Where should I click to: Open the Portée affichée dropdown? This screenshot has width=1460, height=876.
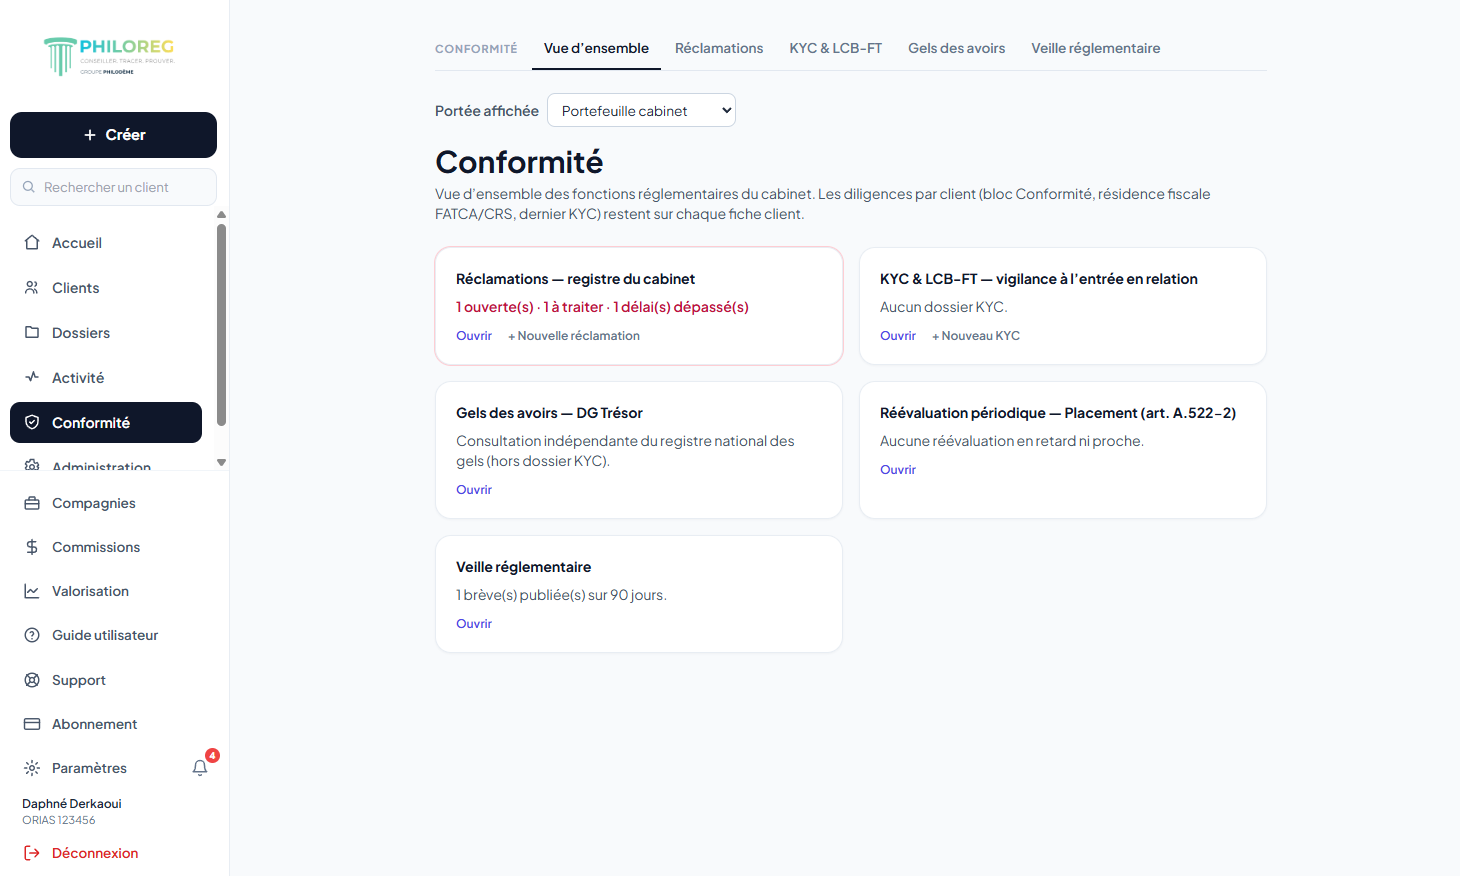pyautogui.click(x=641, y=110)
